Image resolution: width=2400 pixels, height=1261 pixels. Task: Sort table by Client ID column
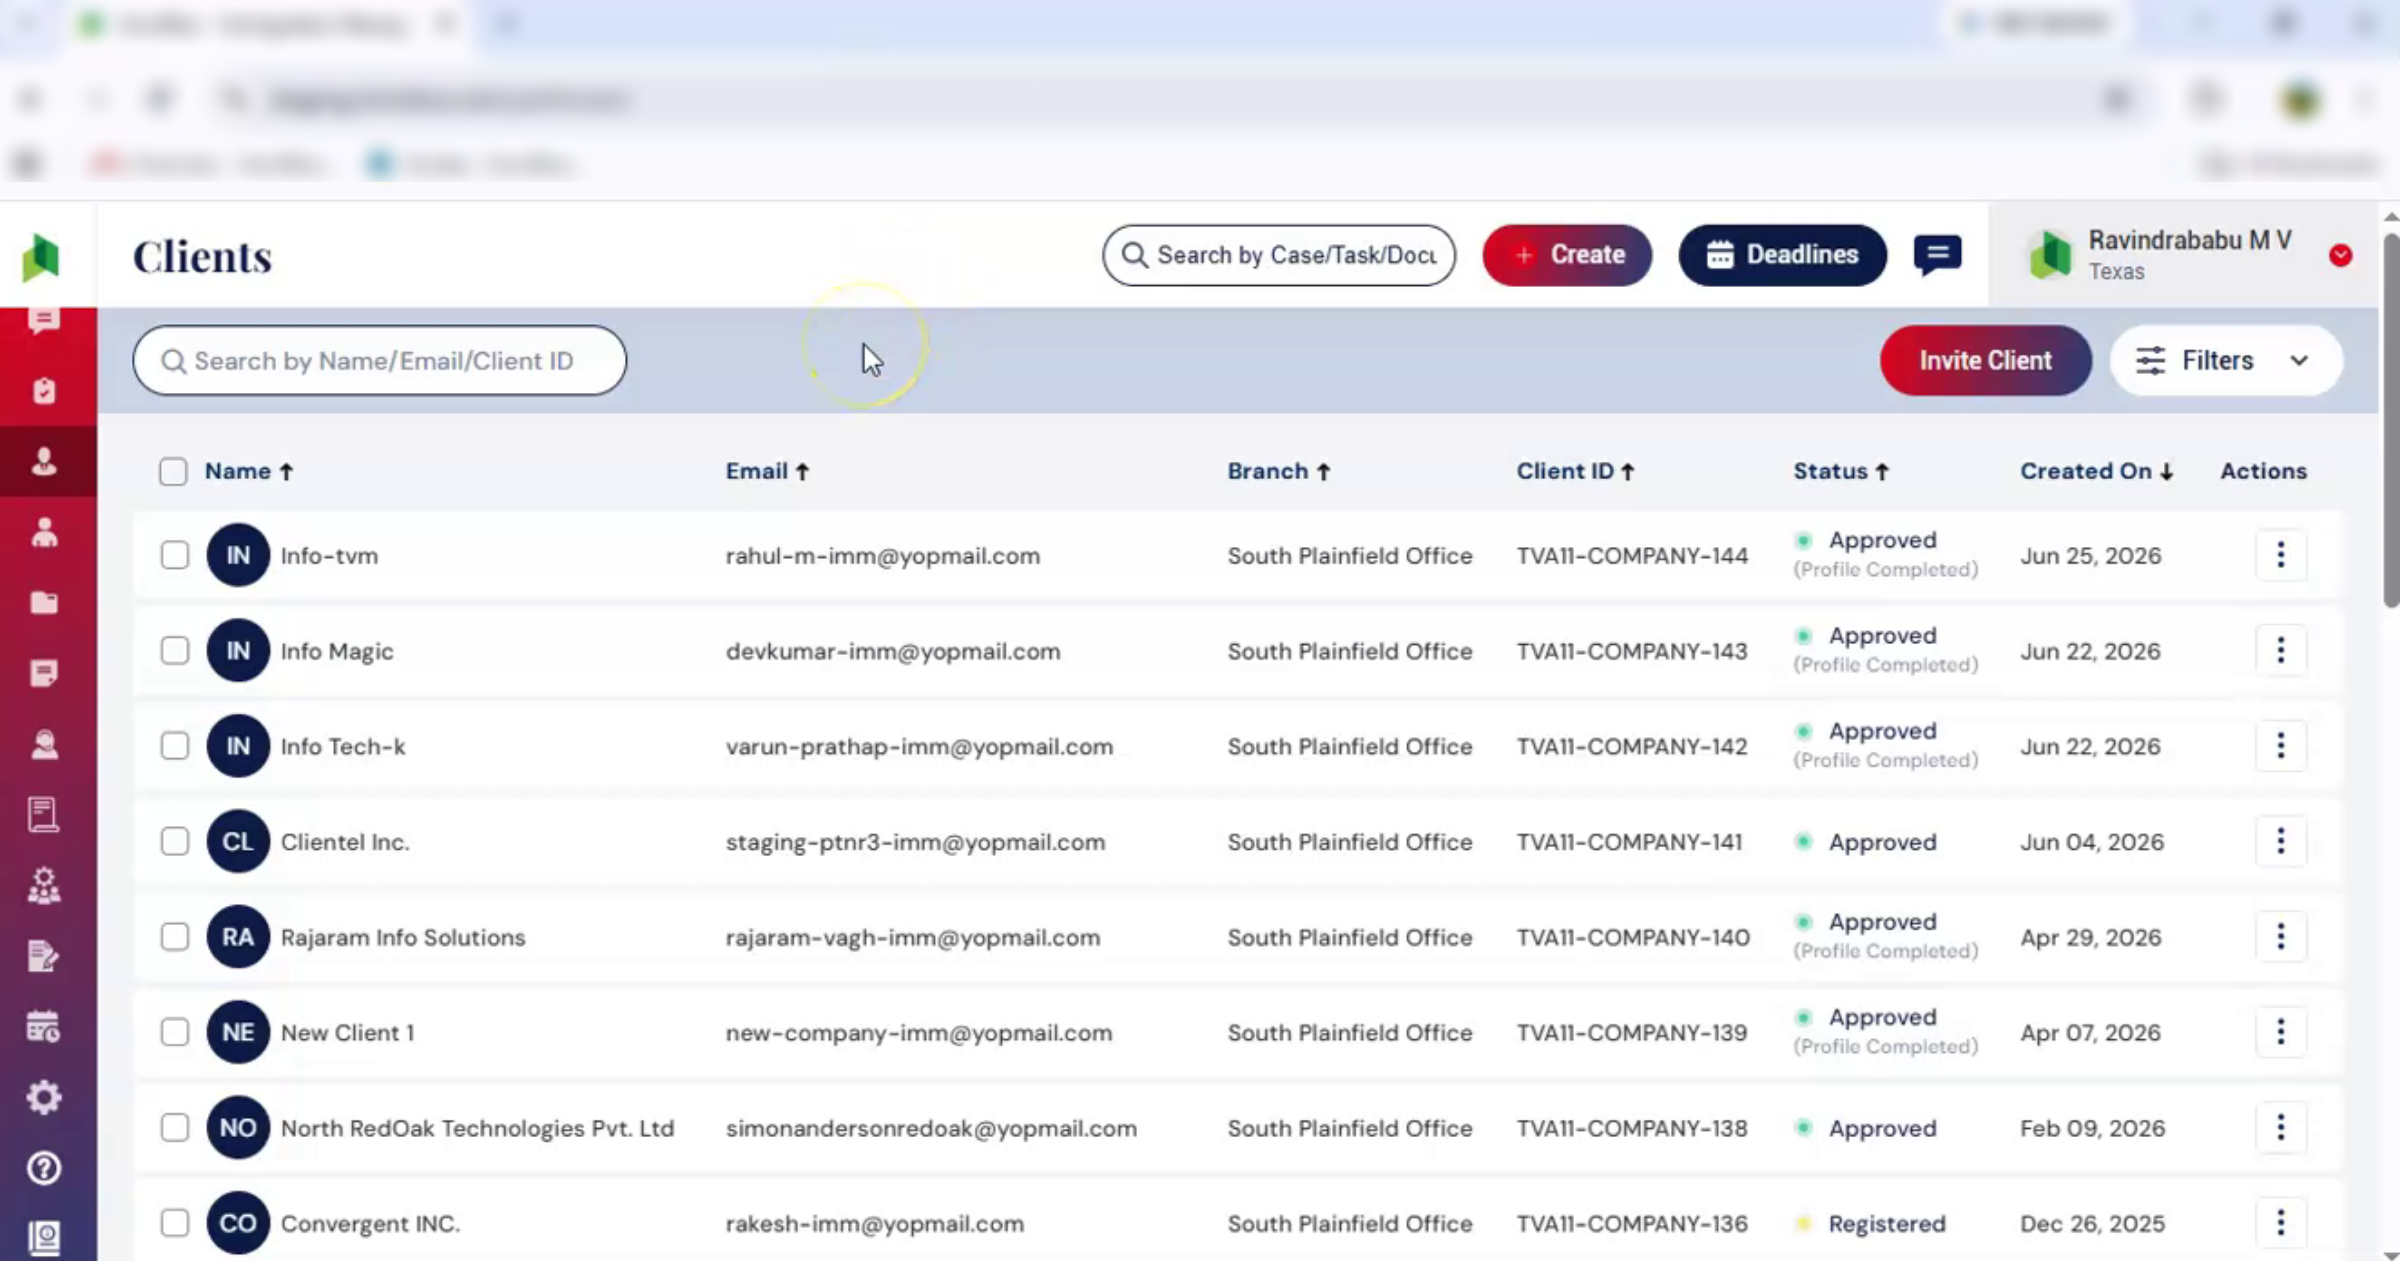[x=1575, y=471]
